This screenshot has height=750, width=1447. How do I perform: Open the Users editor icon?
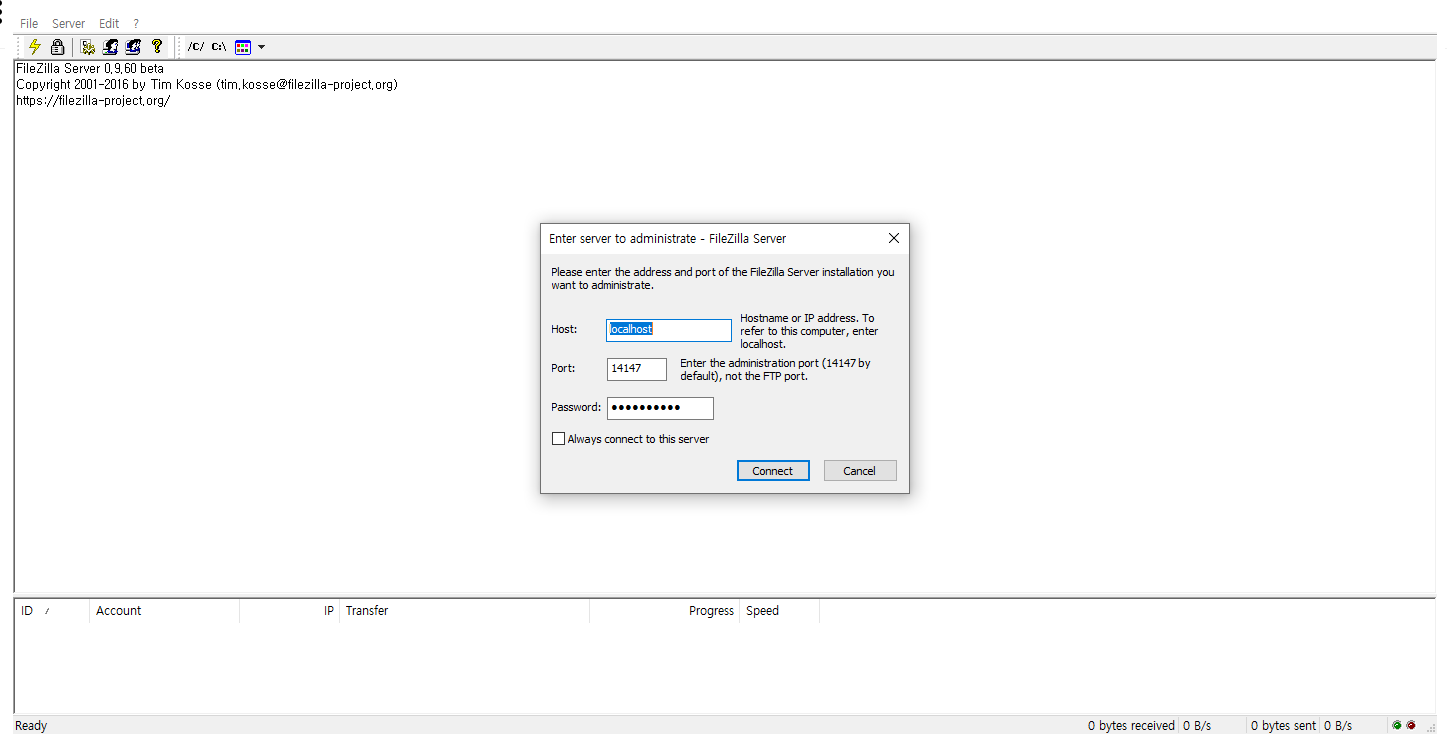pos(111,47)
